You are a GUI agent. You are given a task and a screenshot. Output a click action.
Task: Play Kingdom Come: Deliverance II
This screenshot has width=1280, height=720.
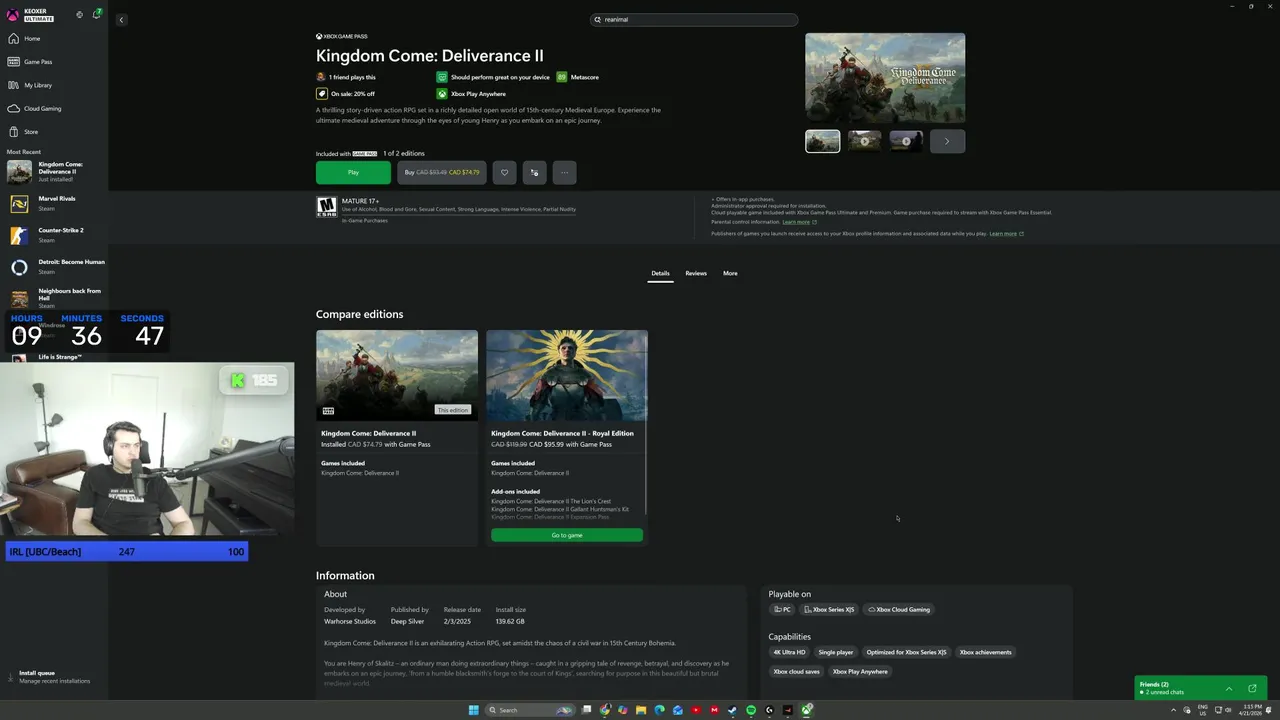tap(353, 172)
